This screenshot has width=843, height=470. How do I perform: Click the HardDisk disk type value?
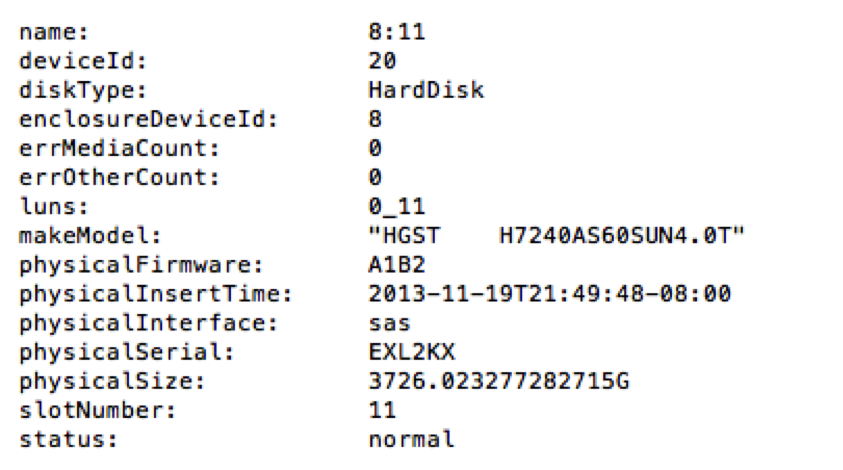(425, 90)
